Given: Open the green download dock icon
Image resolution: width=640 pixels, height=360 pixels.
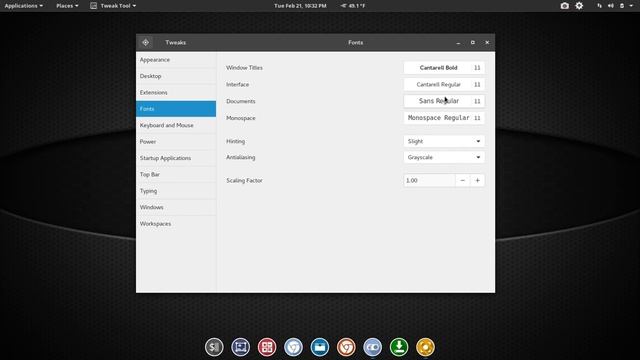Looking at the screenshot, I should pyautogui.click(x=399, y=347).
